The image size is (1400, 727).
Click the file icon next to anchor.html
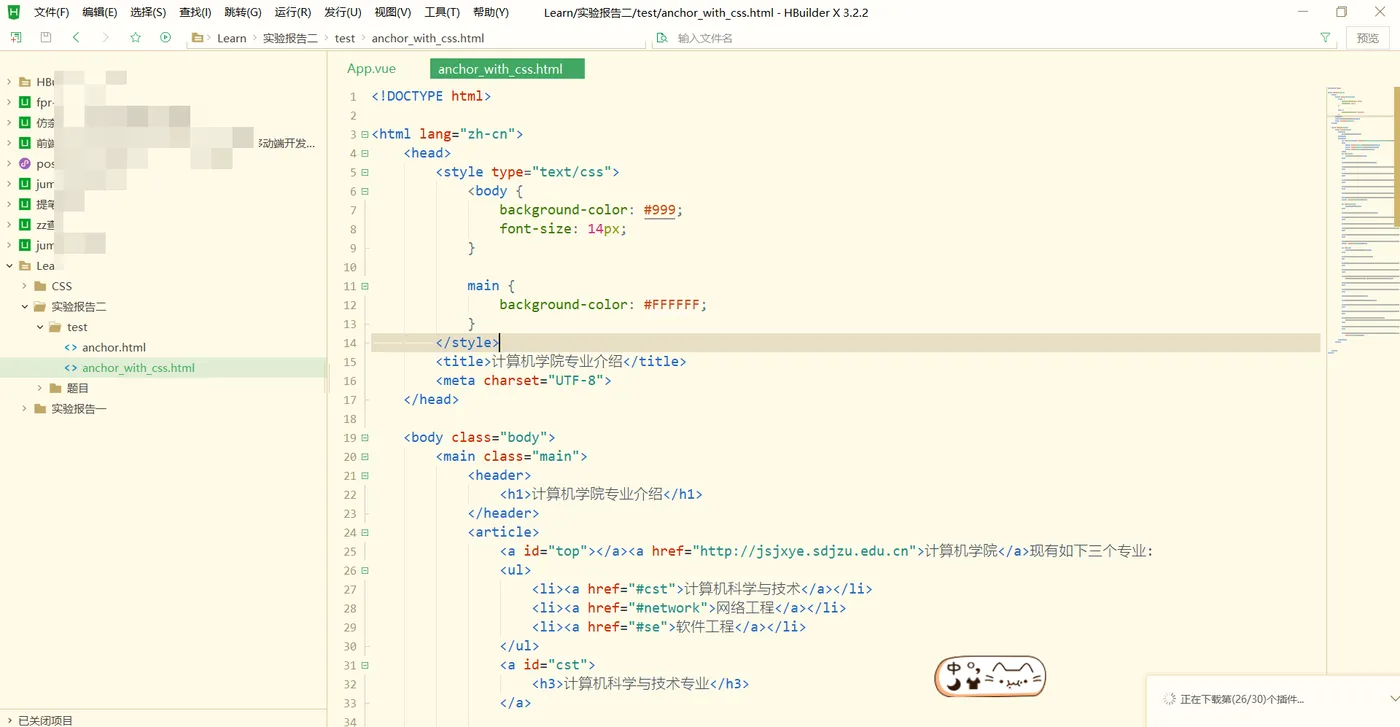tap(71, 347)
